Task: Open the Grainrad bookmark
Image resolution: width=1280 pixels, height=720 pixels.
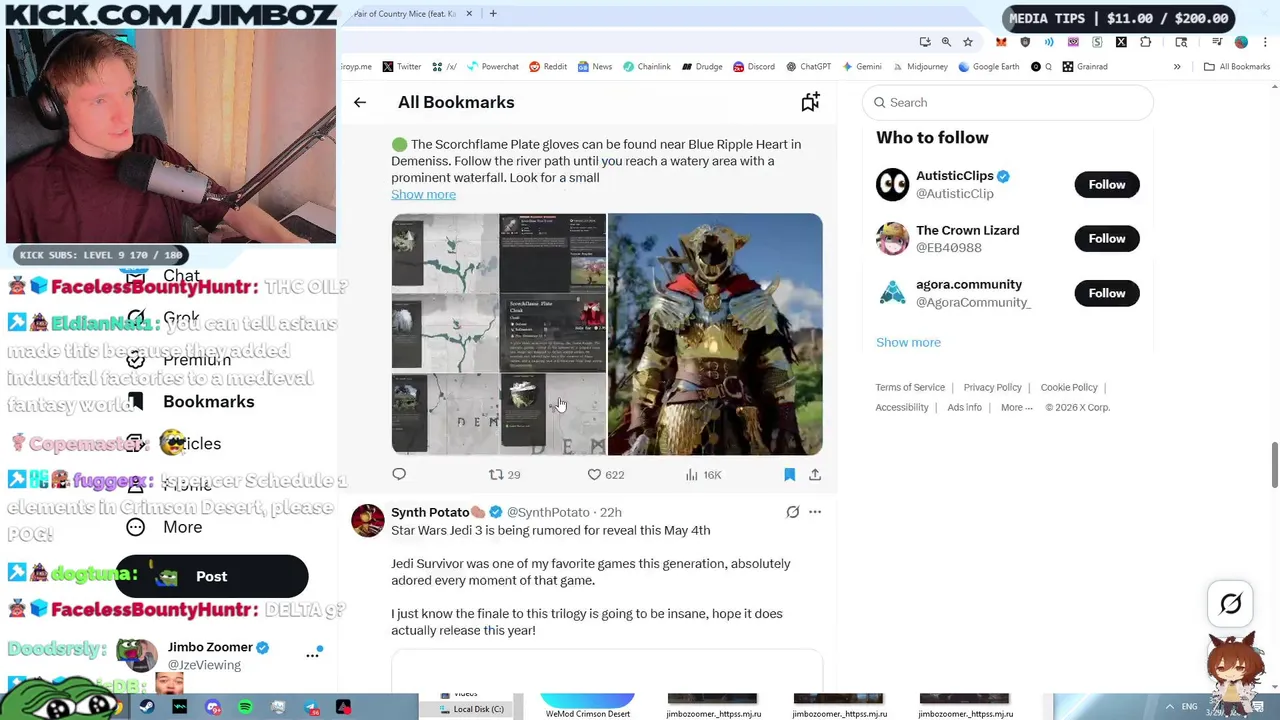Action: pyautogui.click(x=1085, y=67)
